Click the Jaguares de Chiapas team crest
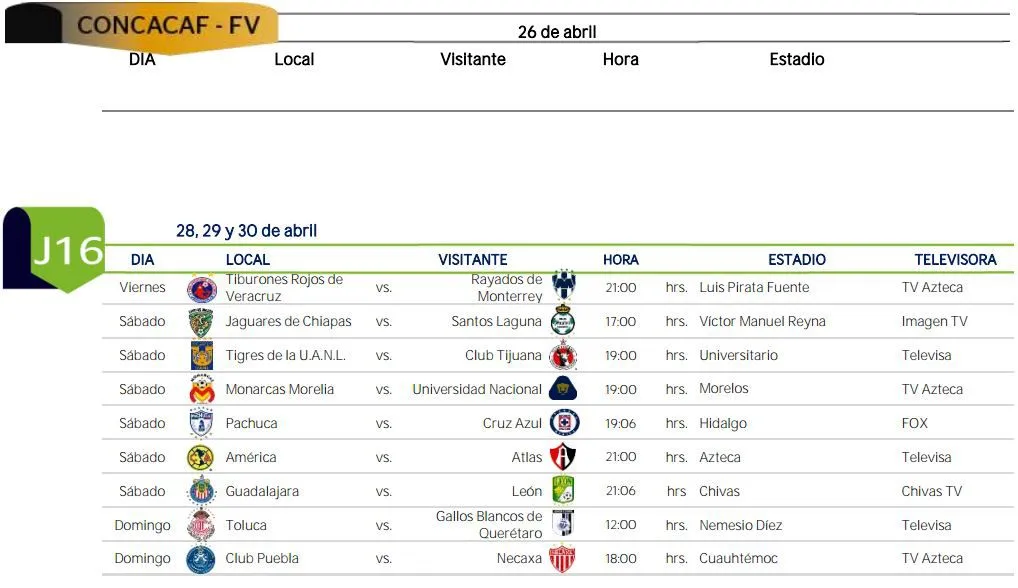The width and height of the screenshot is (1018, 588). pos(202,322)
